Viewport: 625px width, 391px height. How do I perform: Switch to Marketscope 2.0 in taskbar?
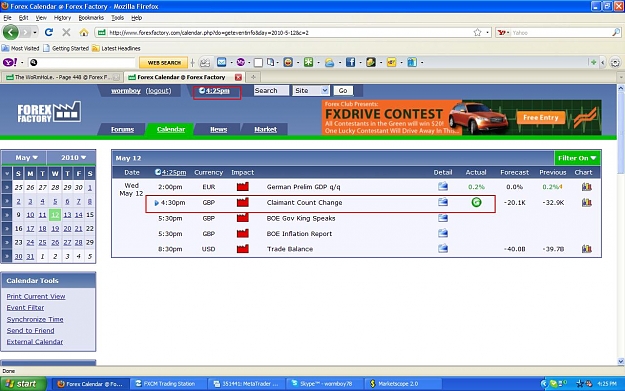pyautogui.click(x=403, y=383)
